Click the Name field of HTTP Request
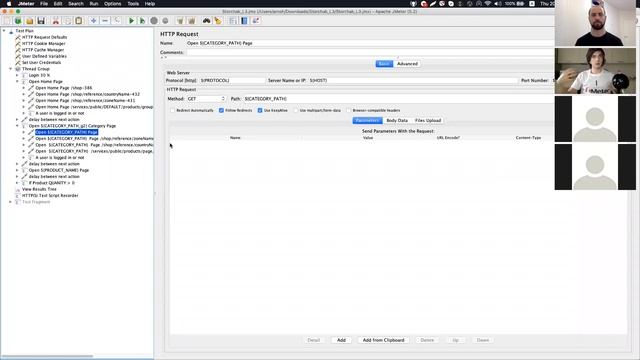The height and width of the screenshot is (360, 640). pos(370,43)
